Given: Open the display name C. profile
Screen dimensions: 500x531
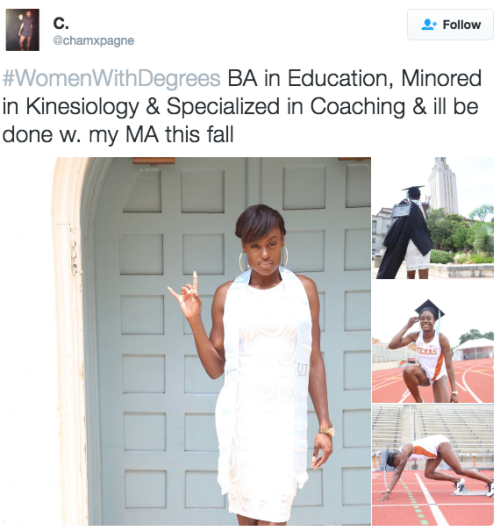Looking at the screenshot, I should point(61,23).
